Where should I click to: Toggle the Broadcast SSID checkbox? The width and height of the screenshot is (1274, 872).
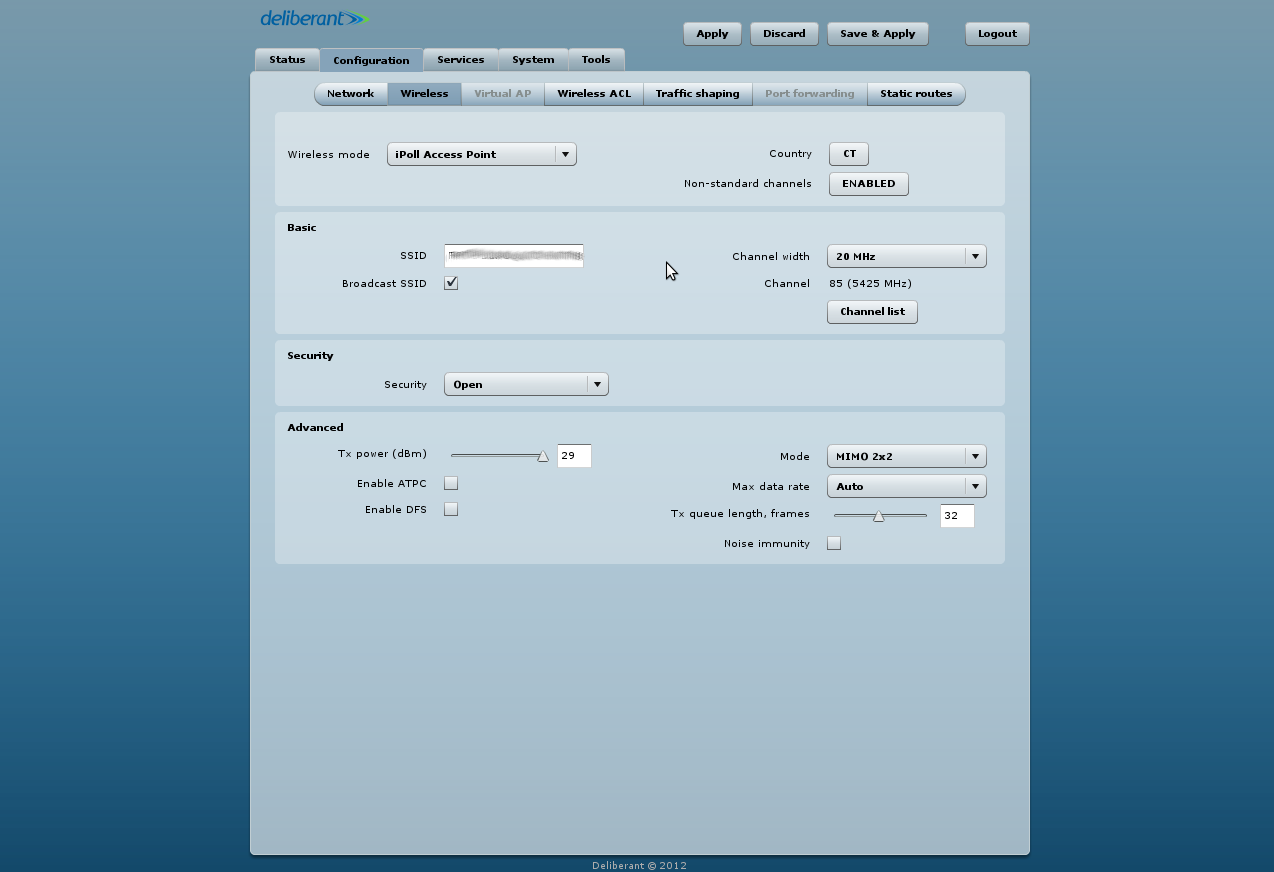(x=451, y=283)
